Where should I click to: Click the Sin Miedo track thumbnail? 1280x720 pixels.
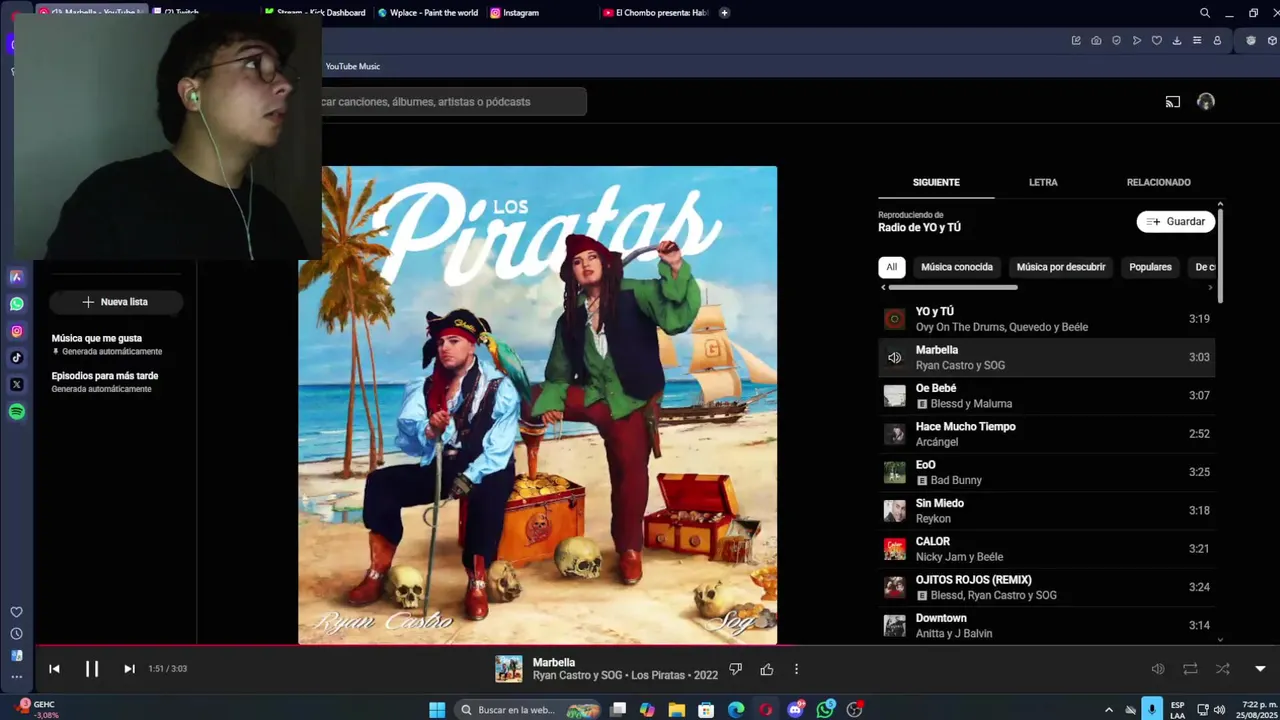(894, 510)
